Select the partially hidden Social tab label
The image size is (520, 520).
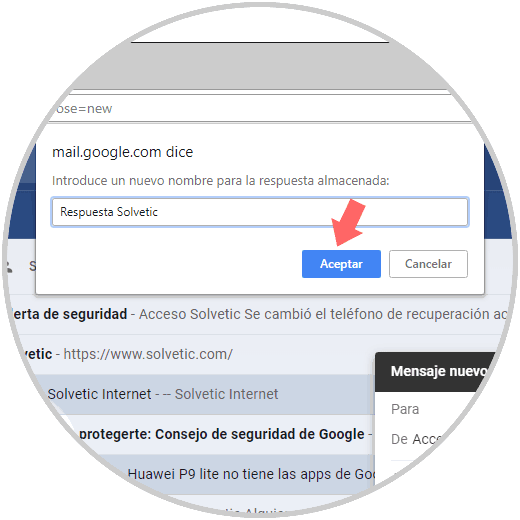click(x=32, y=266)
